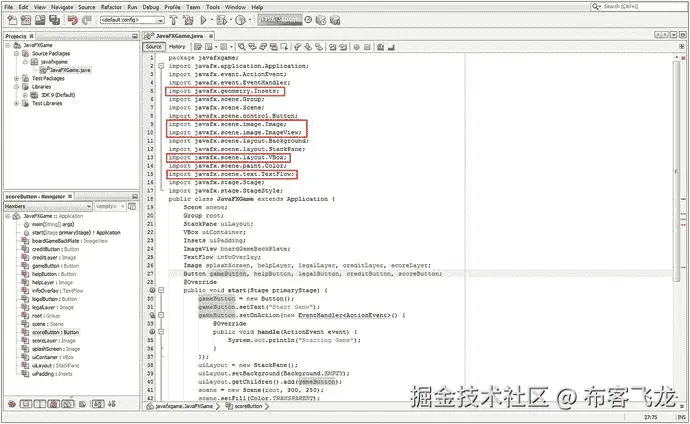The image size is (690, 424).
Task: Toggle Show Non-Public Members in Navigator
Action: tap(54, 404)
